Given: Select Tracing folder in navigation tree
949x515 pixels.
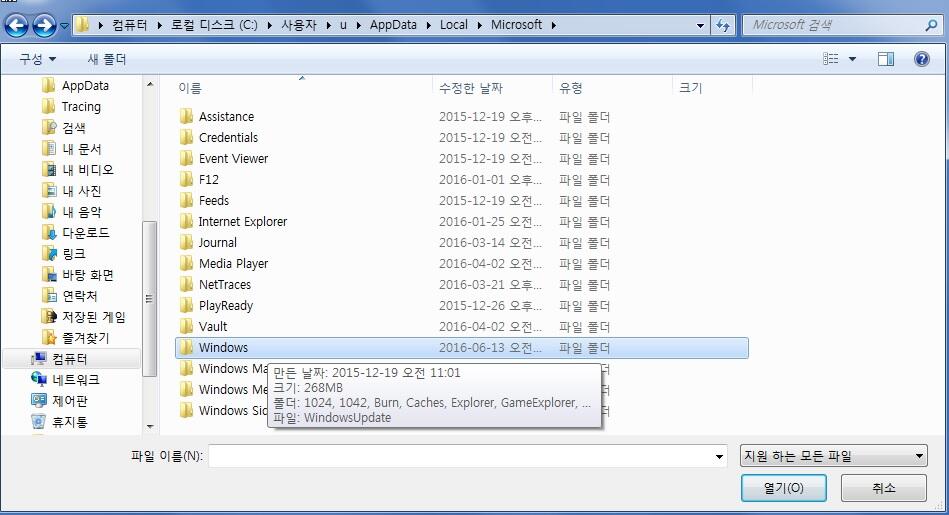Looking at the screenshot, I should tap(81, 107).
